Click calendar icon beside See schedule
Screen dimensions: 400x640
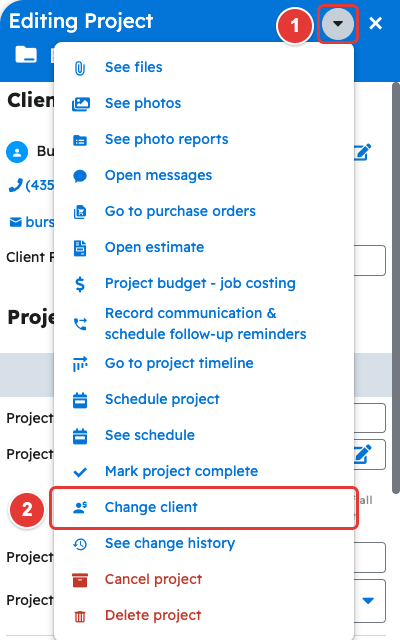(80, 436)
